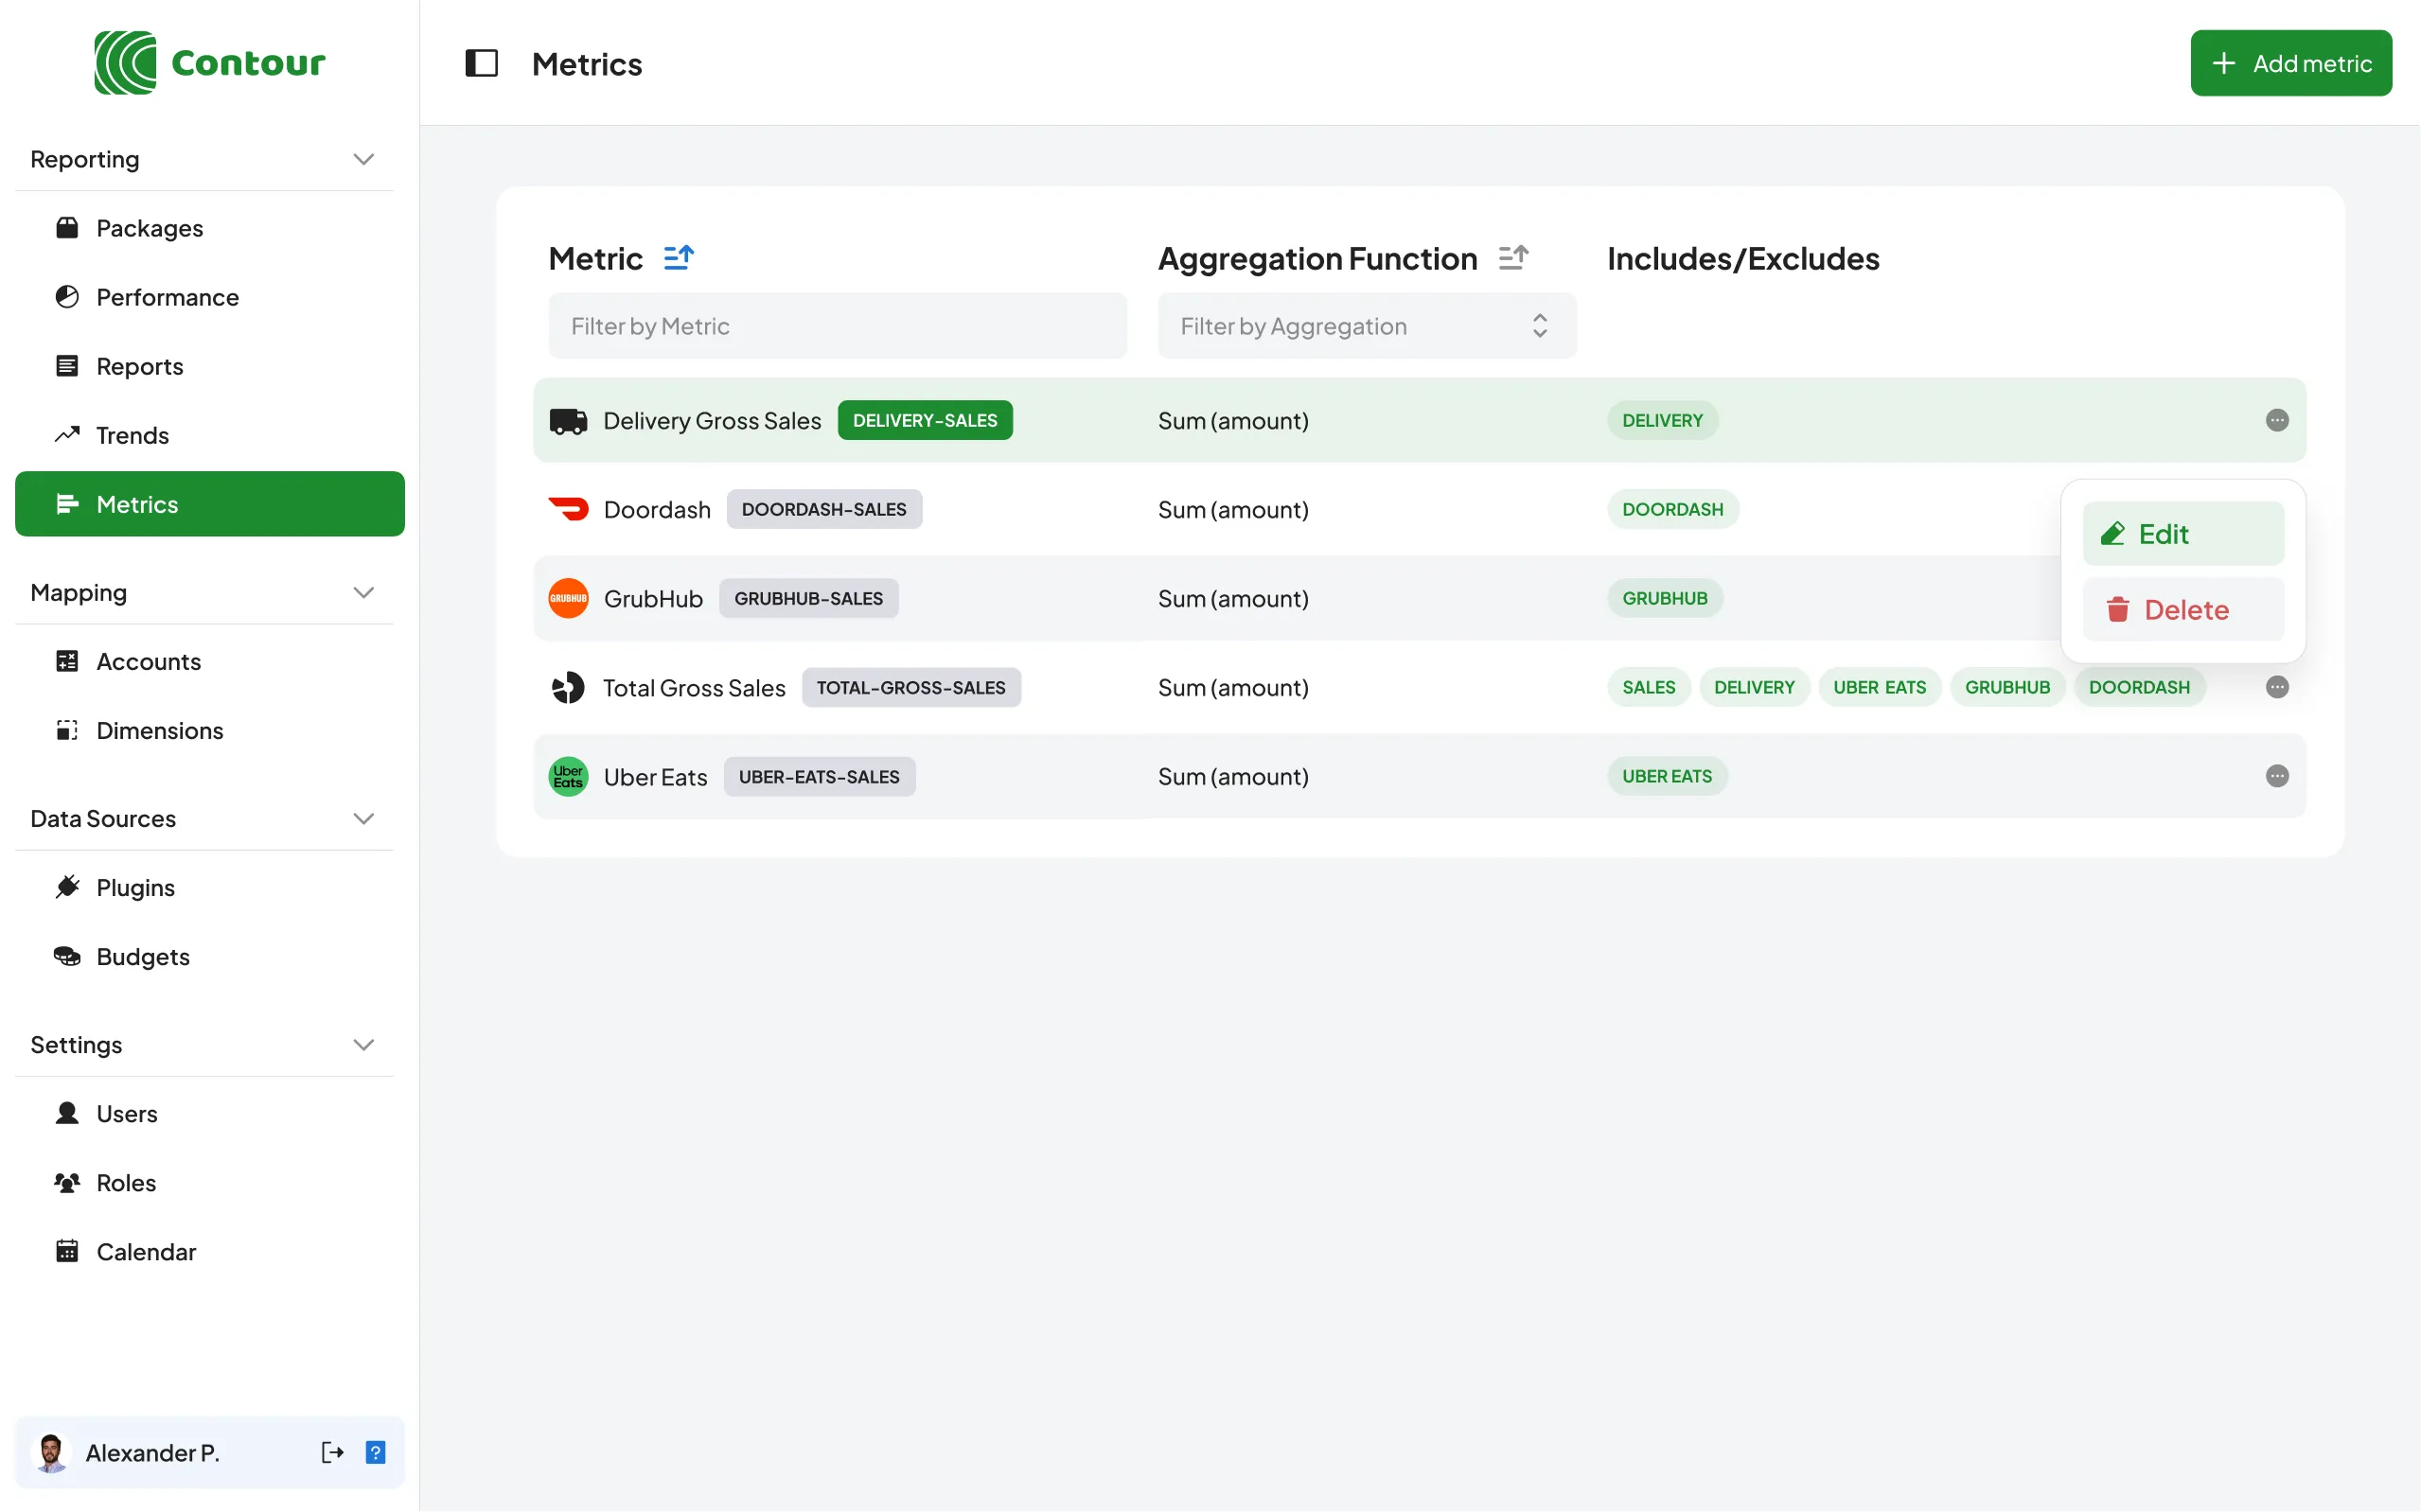Click the Total Gross Sales metric icon
The image size is (2421, 1512).
[x=568, y=687]
